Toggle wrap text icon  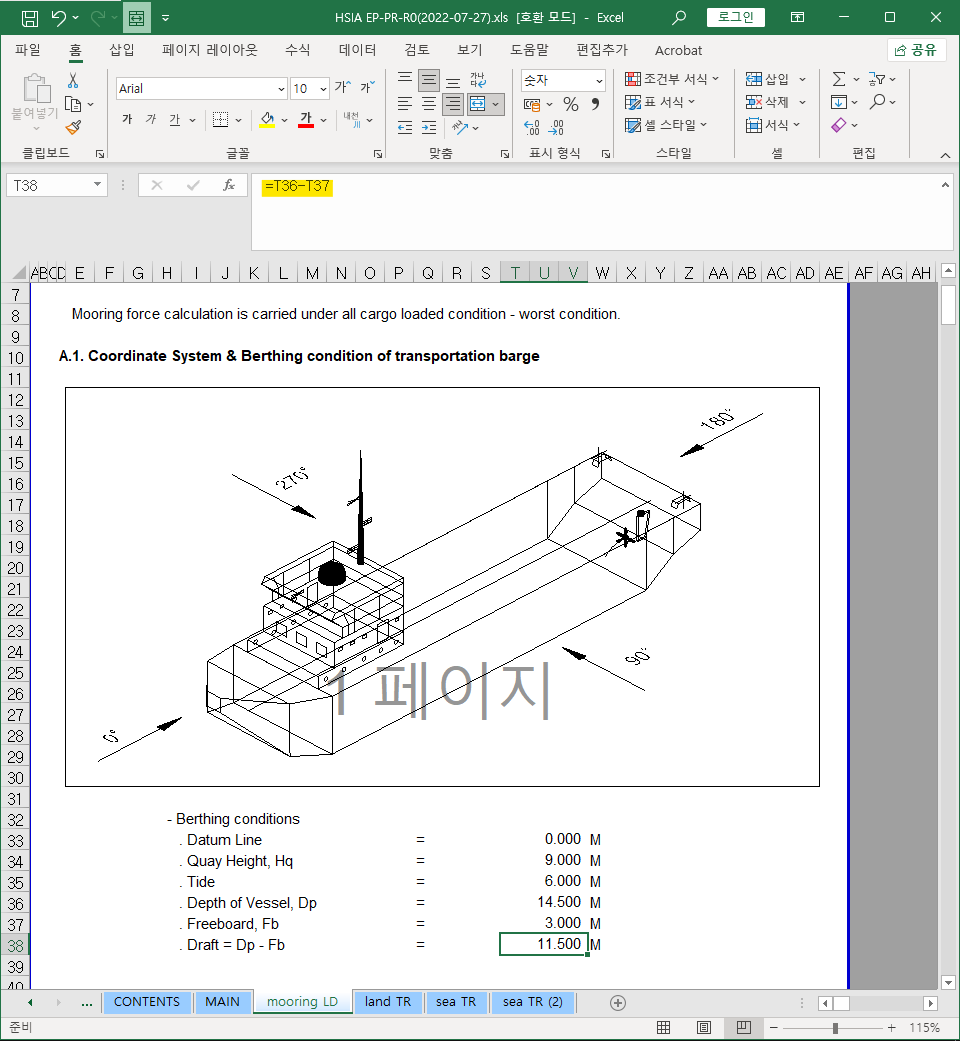pyautogui.click(x=478, y=80)
